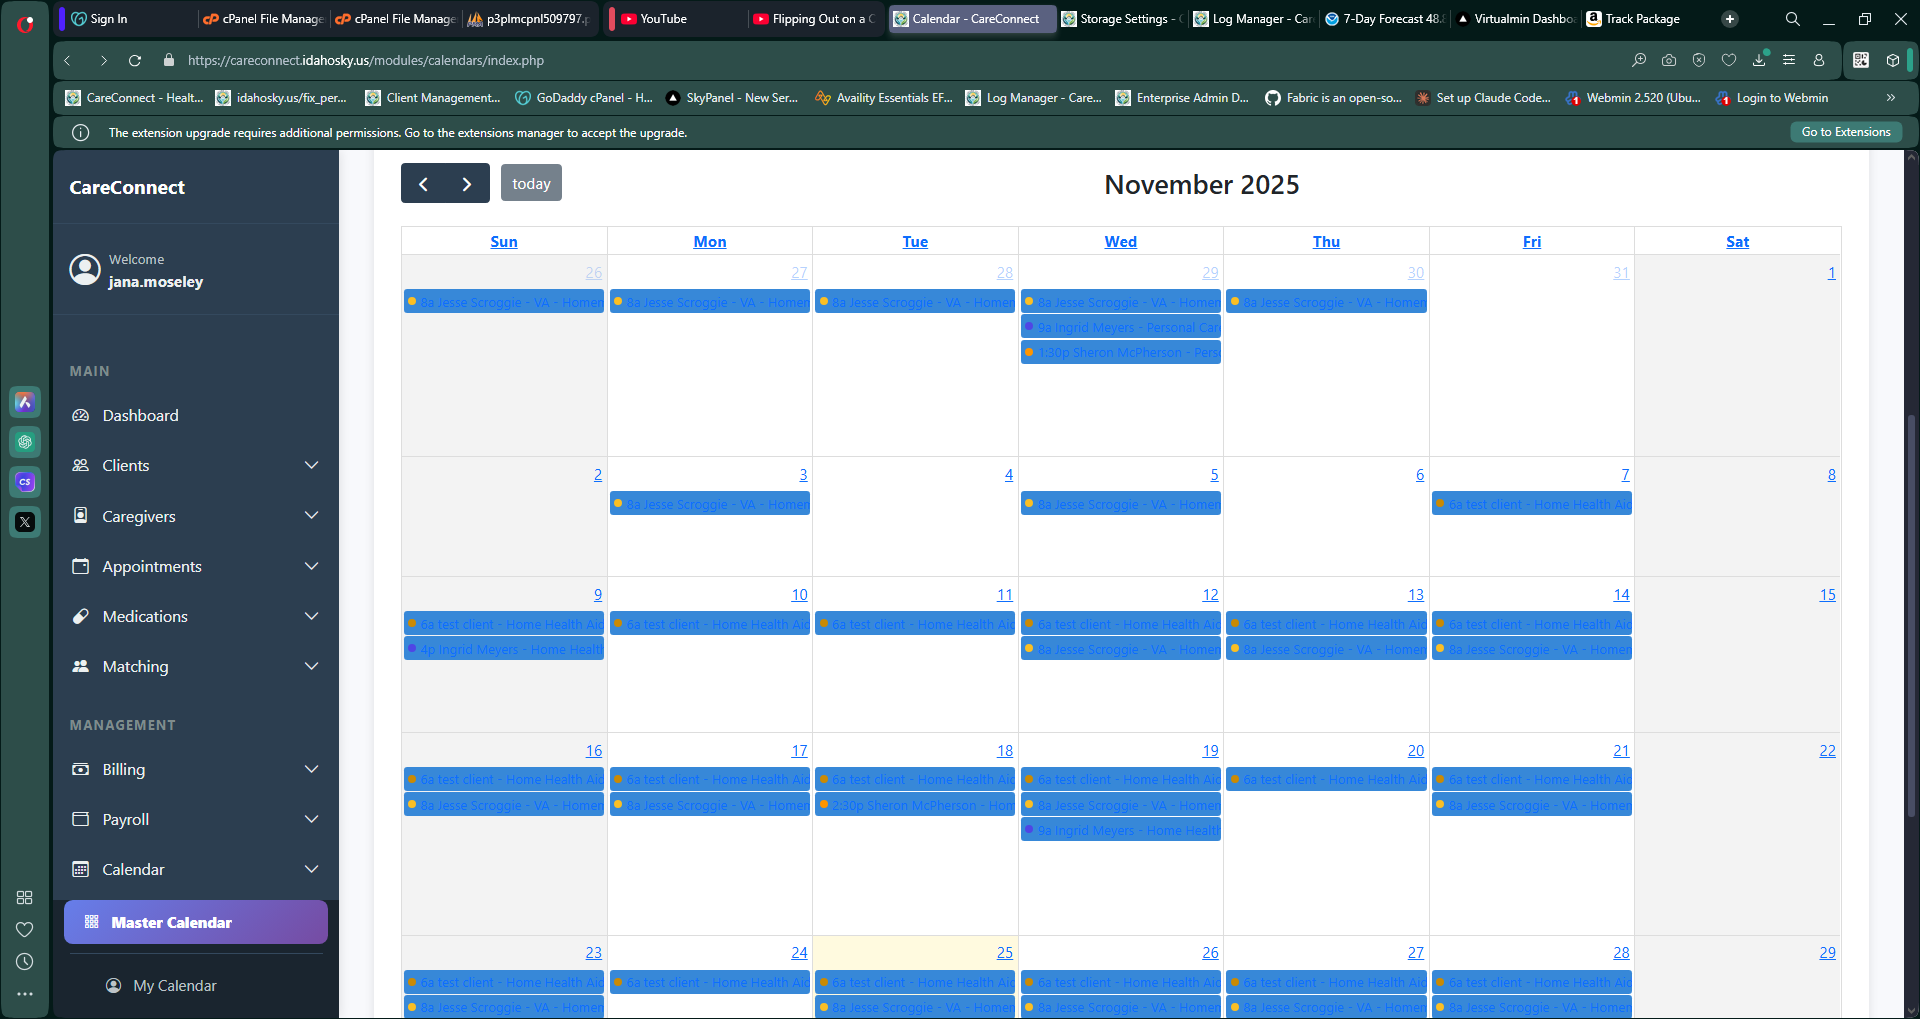1920x1019 pixels.
Task: Click the welcome avatar for jana.moseley
Action: [85, 269]
